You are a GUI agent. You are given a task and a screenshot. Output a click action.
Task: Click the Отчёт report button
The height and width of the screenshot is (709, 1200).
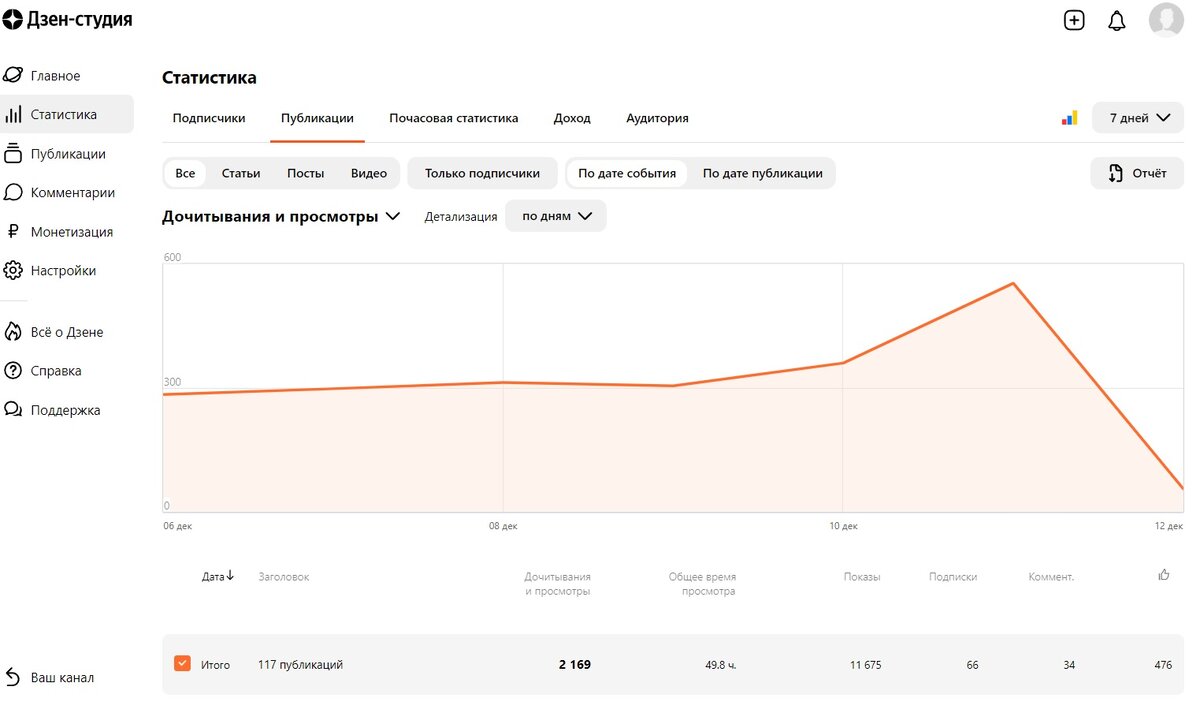1137,173
